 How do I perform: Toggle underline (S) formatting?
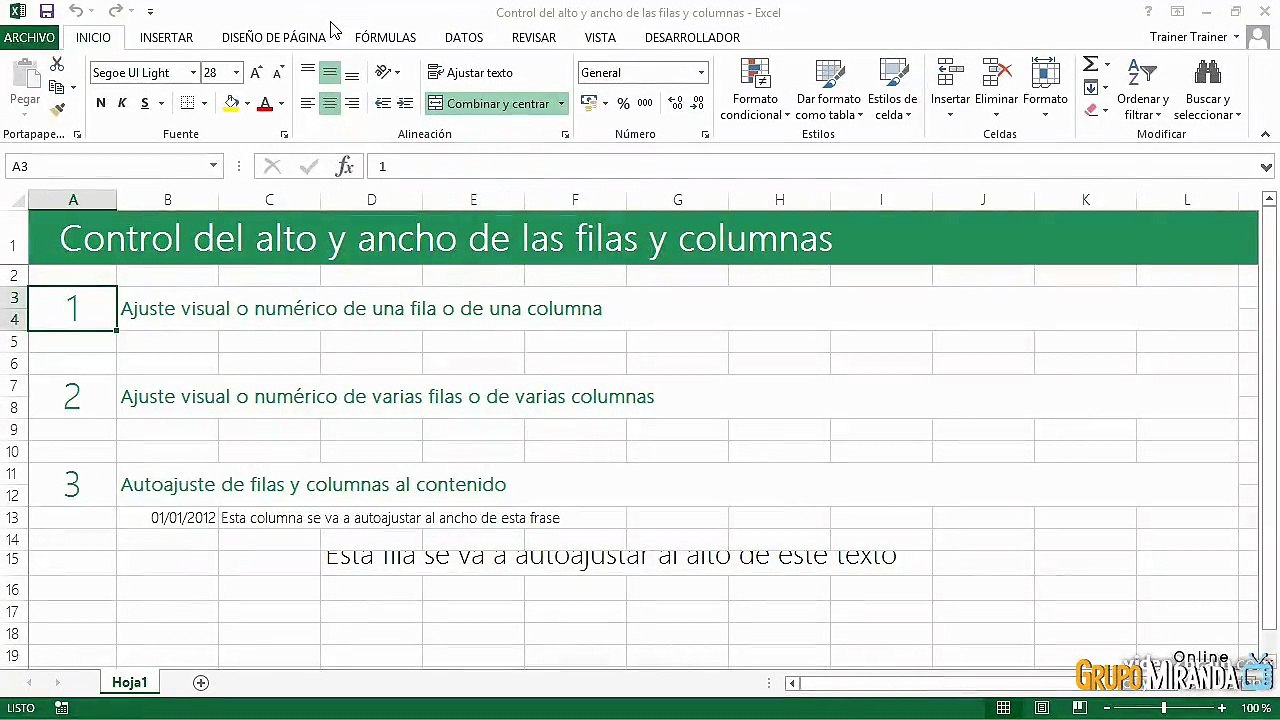[145, 103]
